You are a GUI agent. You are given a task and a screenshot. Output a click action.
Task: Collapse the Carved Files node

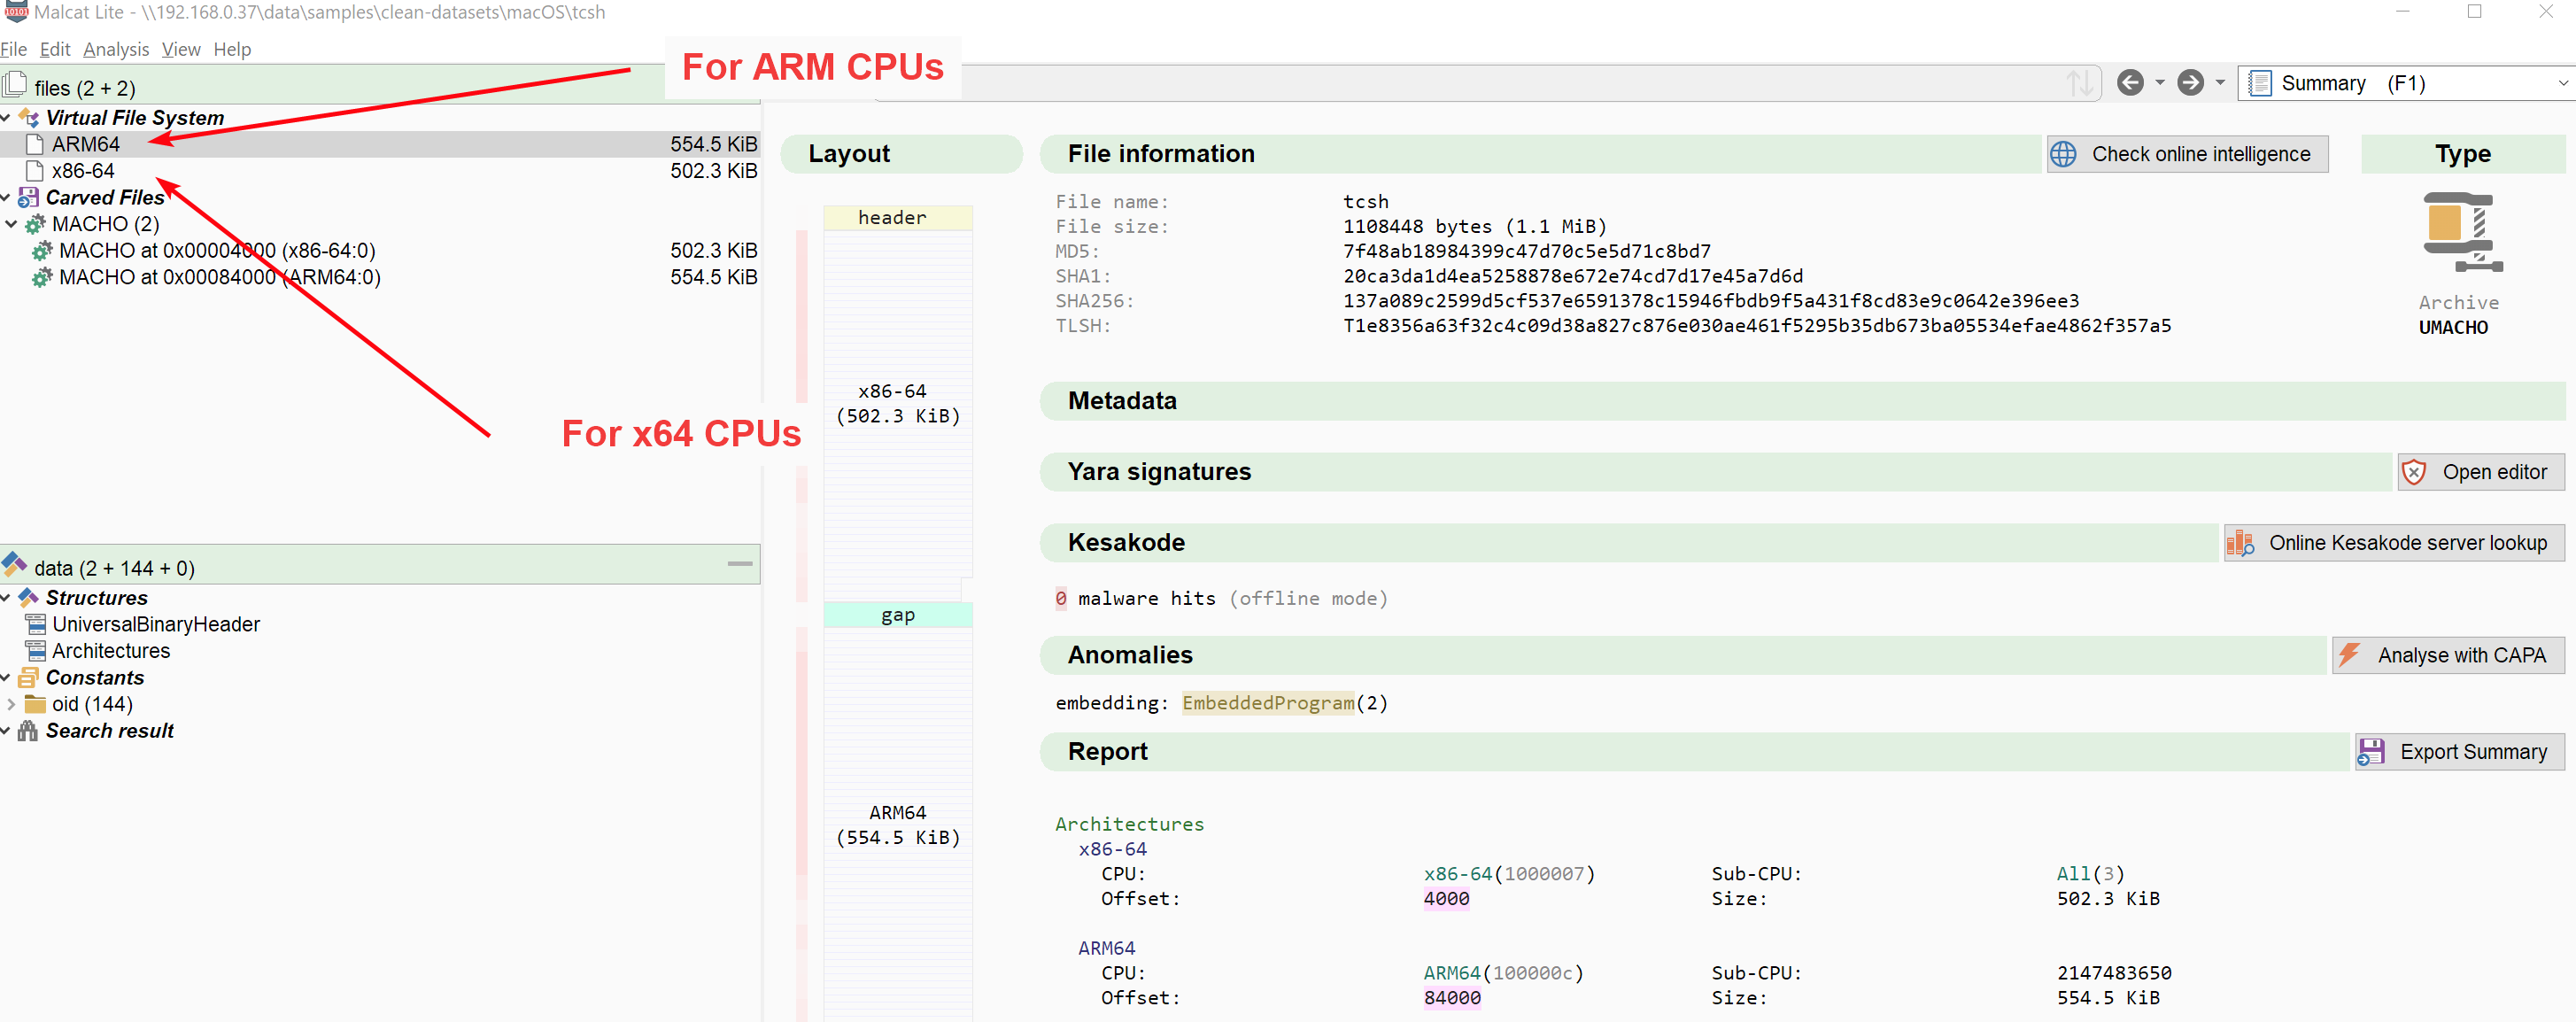(6, 198)
